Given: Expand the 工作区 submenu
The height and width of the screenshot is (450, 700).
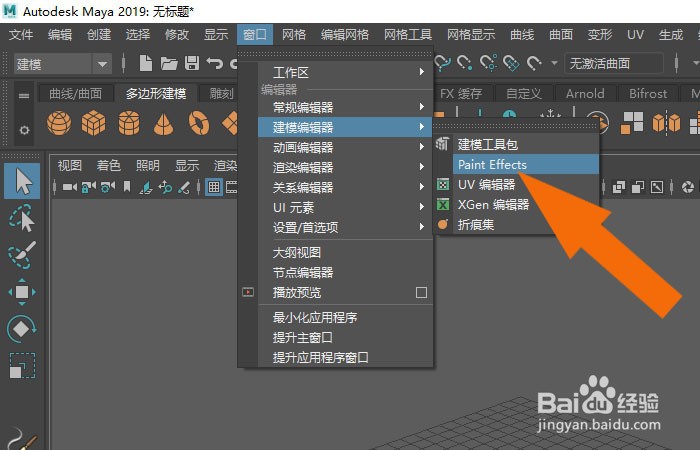Looking at the screenshot, I should click(x=346, y=72).
